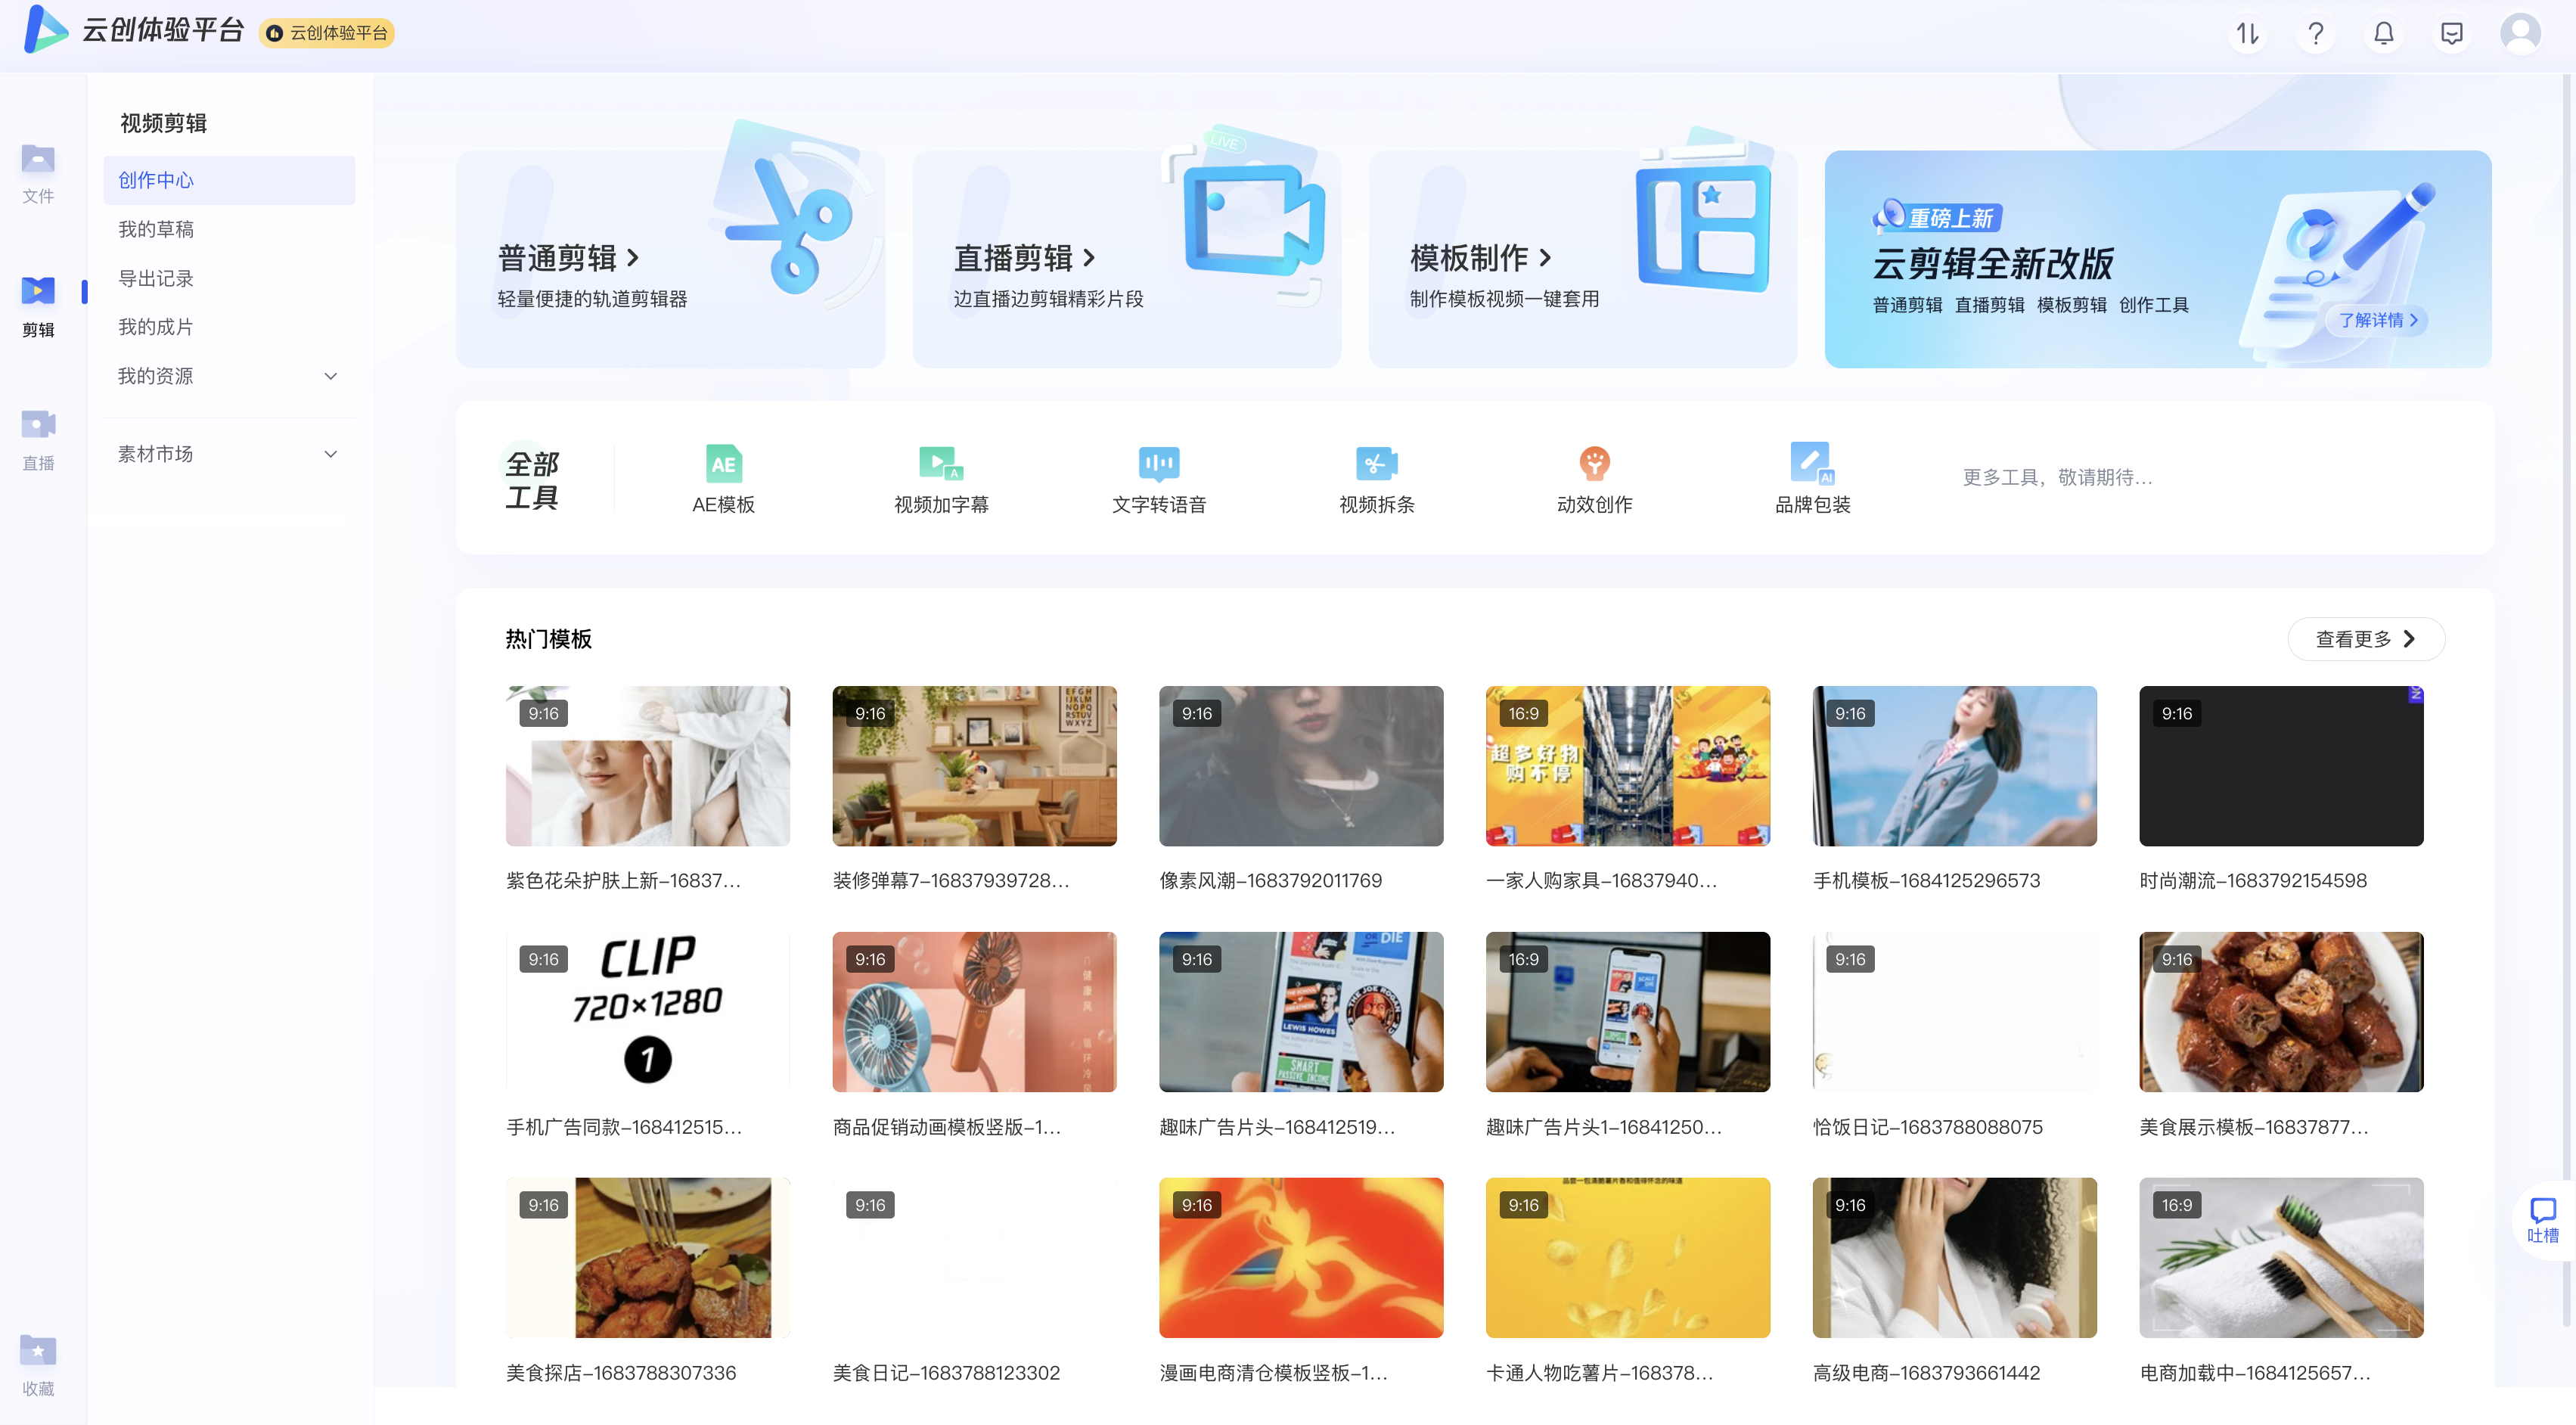This screenshot has width=2576, height=1425.
Task: Open the 品牌包装 tool icon
Action: pos(1811,463)
